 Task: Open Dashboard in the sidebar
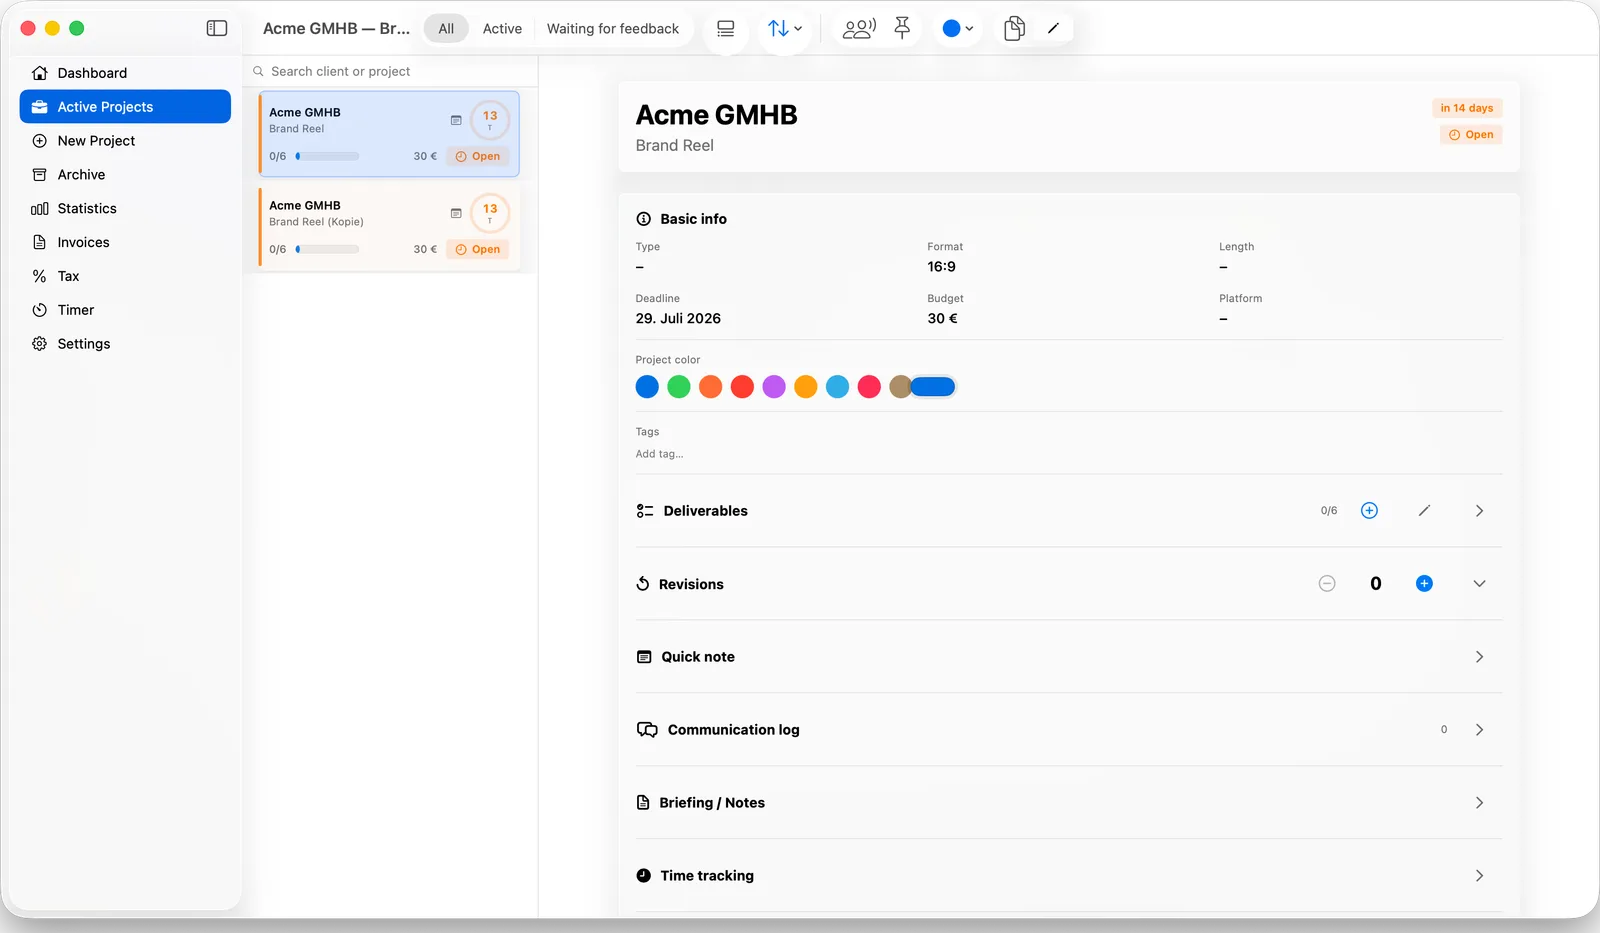(125, 73)
